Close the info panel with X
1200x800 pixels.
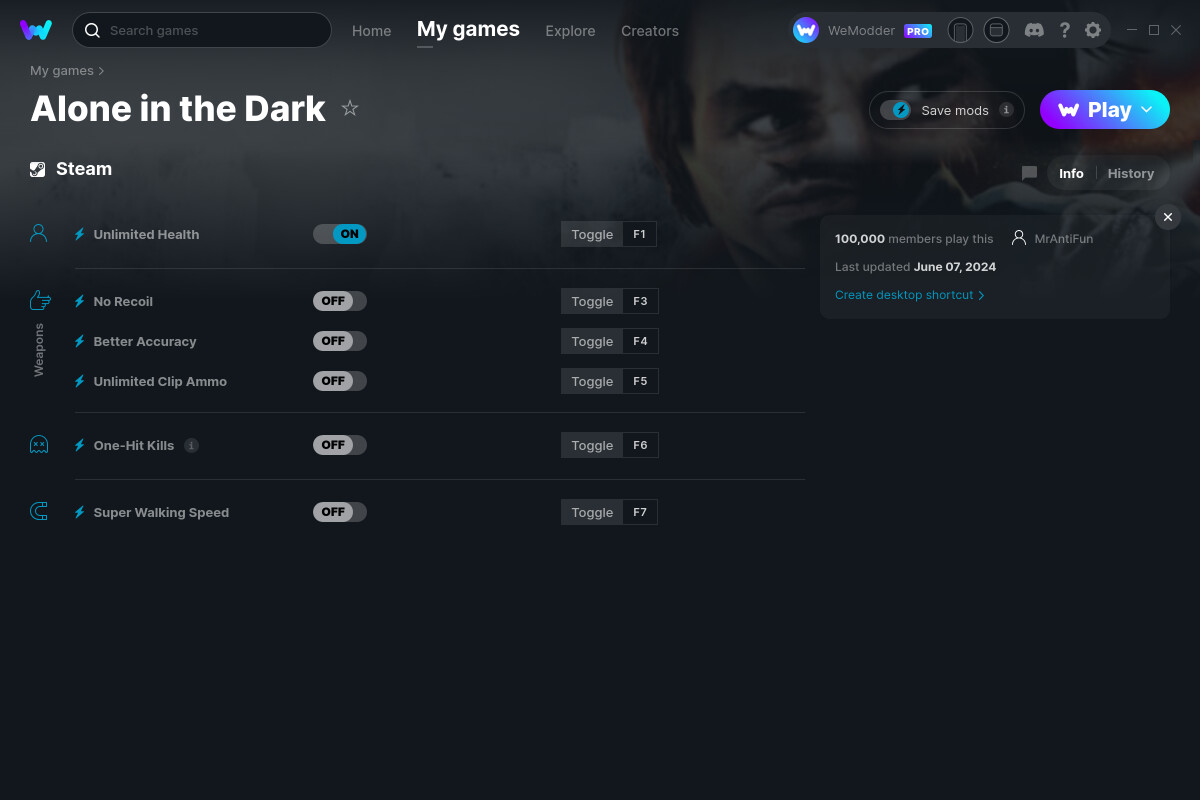[x=1167, y=217]
